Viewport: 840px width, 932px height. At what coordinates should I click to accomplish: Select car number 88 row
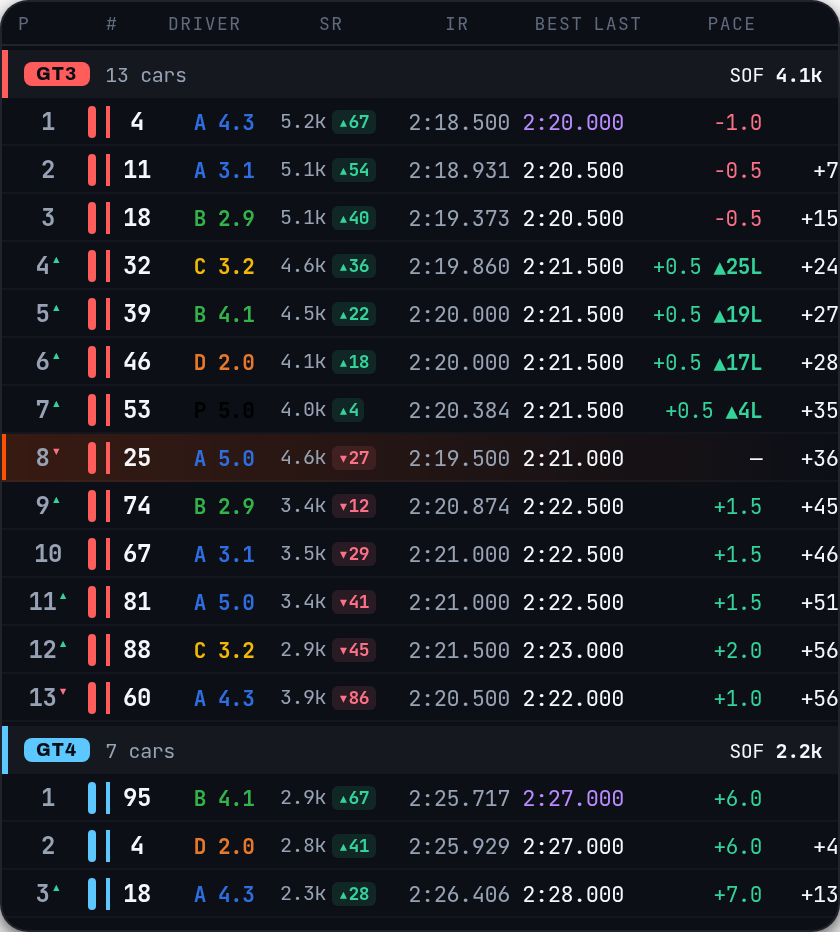(420, 650)
